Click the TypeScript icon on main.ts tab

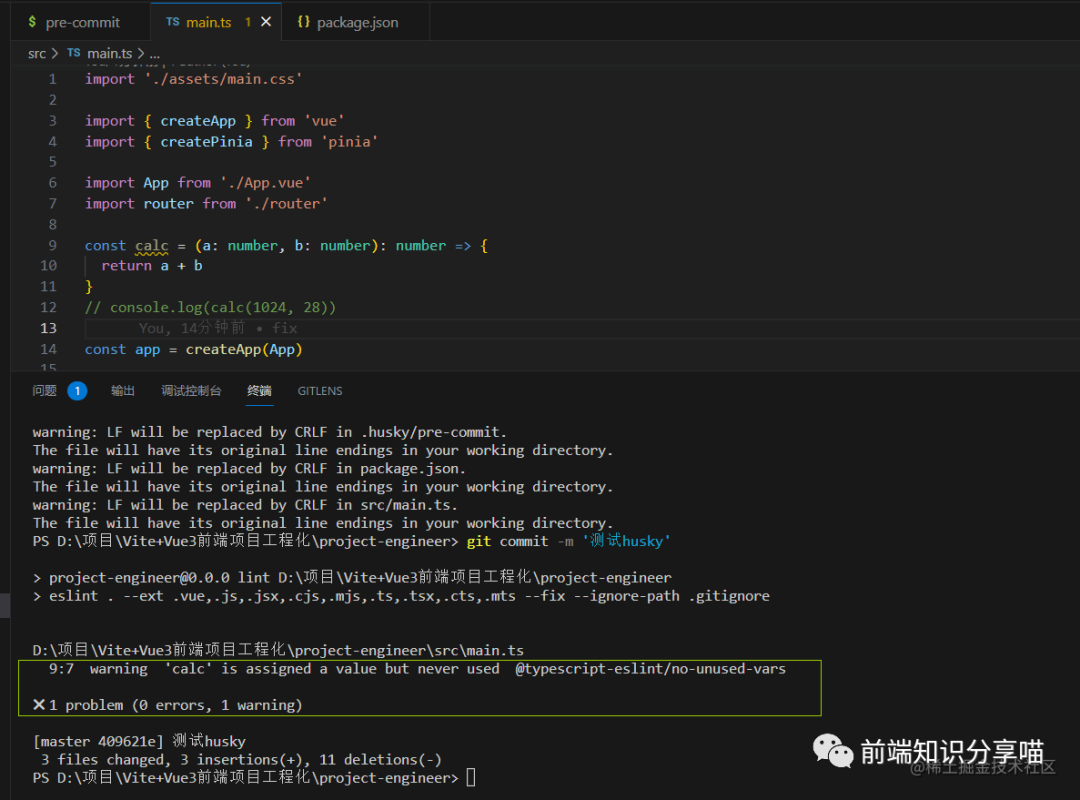pos(173,22)
